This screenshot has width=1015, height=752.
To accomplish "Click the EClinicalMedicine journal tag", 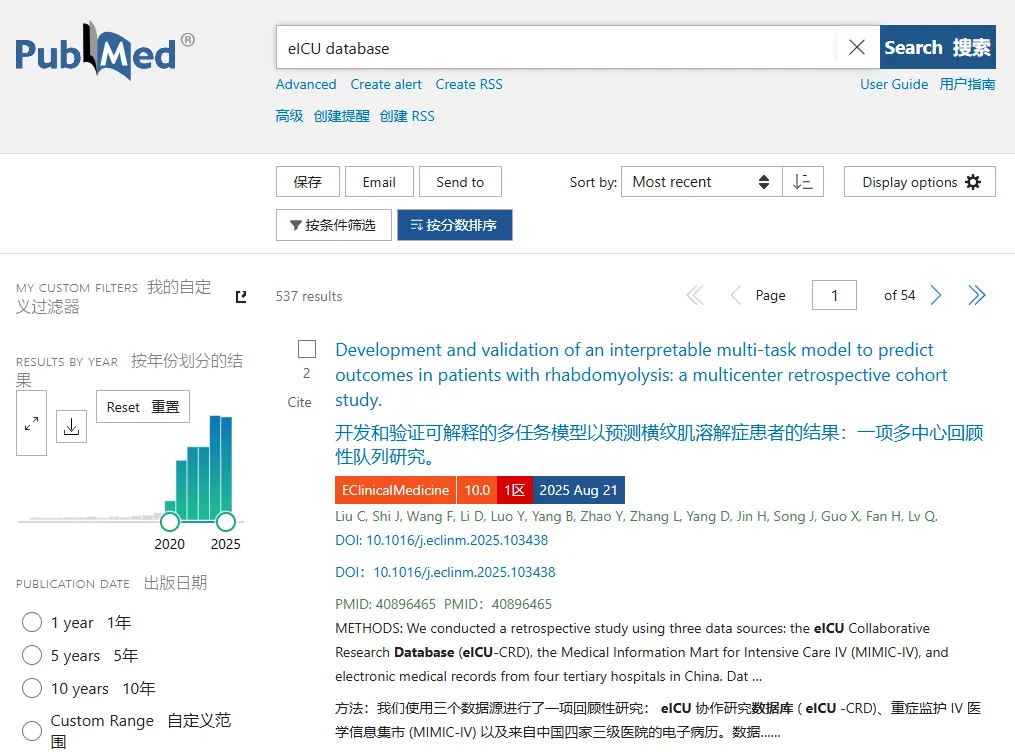I will (x=396, y=490).
